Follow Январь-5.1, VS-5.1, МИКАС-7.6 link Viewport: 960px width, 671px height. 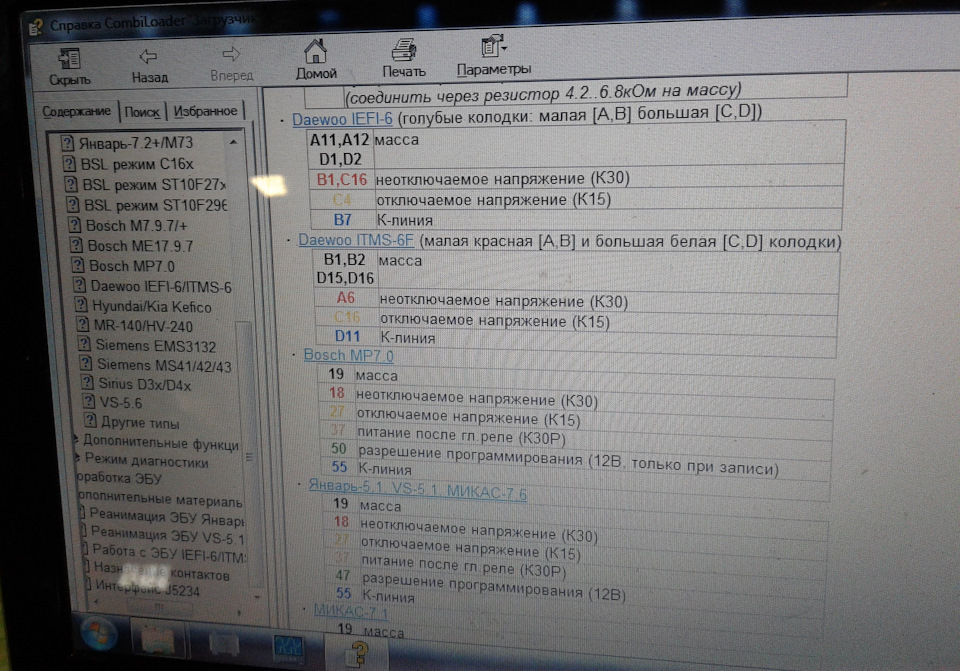click(418, 489)
